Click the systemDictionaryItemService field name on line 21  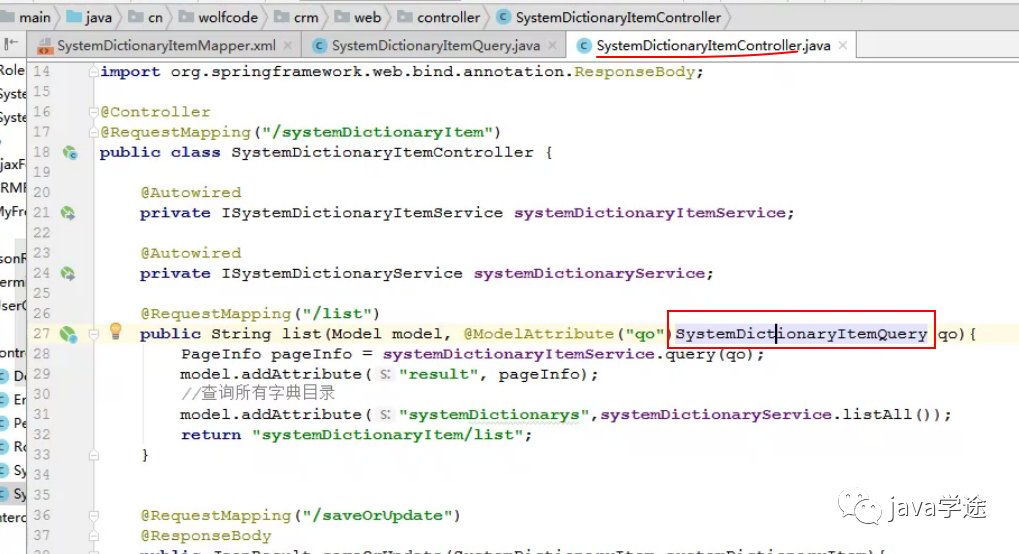coord(649,213)
